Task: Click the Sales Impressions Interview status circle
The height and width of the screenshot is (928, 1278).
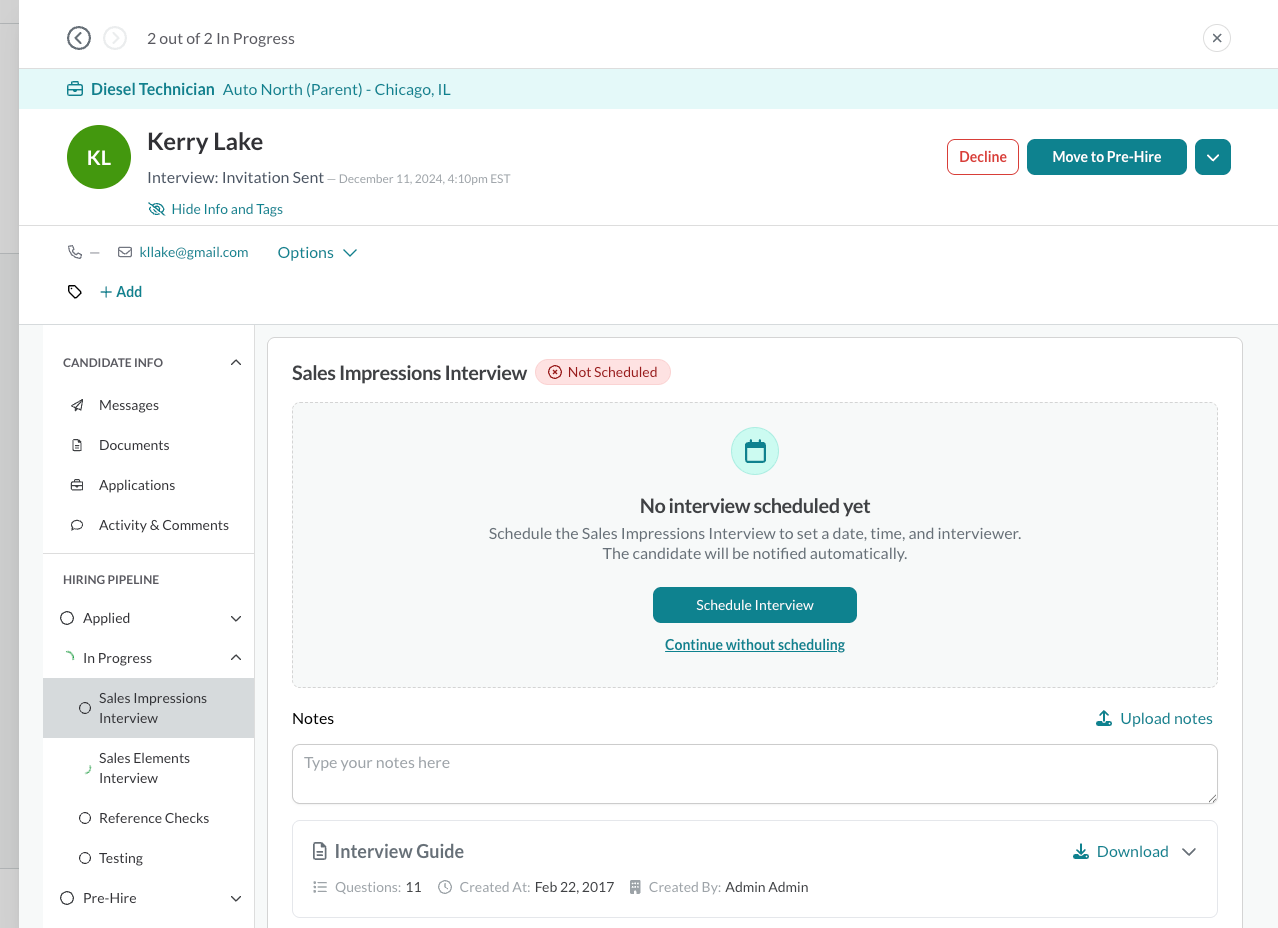Action: tap(85, 708)
